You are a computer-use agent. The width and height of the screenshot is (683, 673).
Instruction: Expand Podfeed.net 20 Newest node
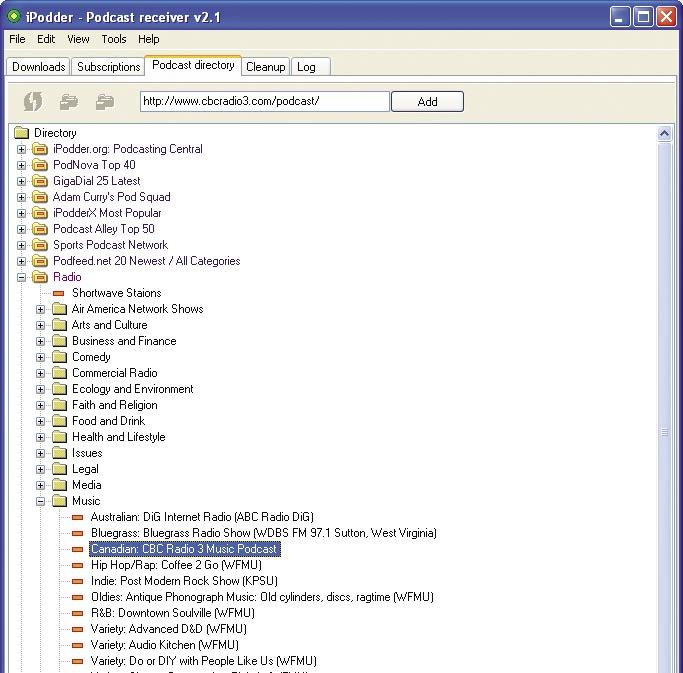coord(21,261)
